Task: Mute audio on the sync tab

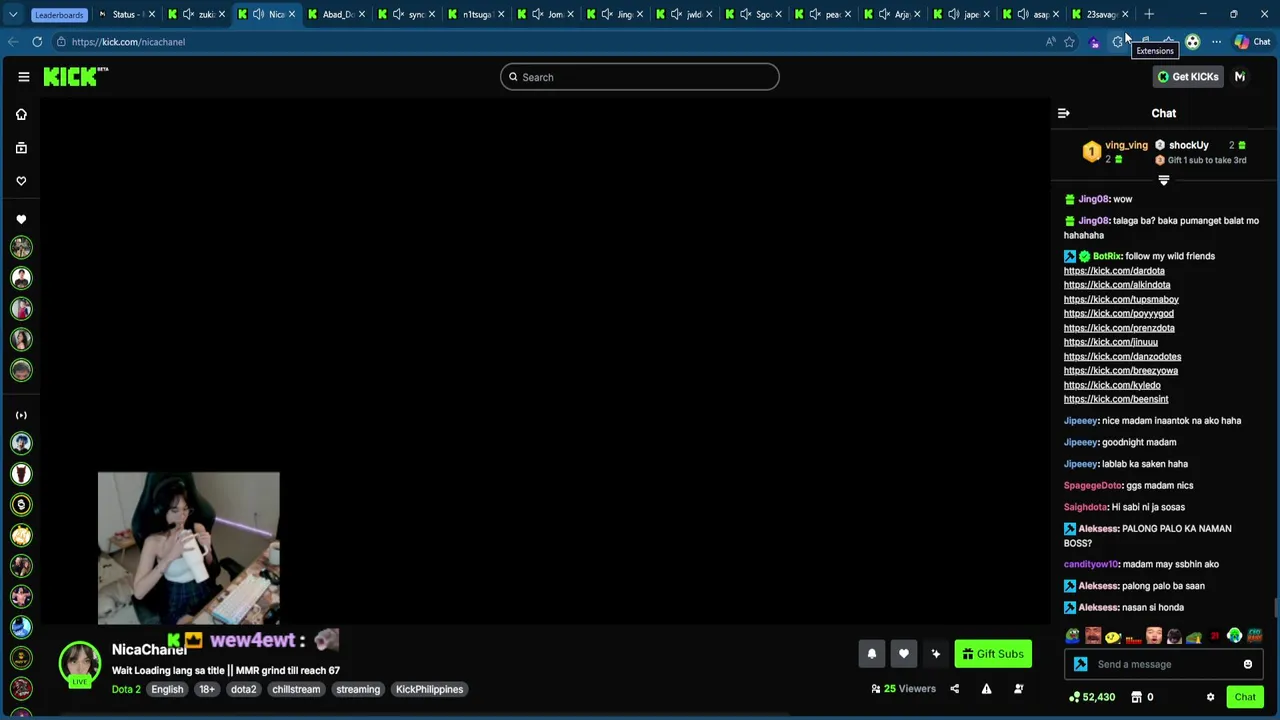Action: point(398,14)
